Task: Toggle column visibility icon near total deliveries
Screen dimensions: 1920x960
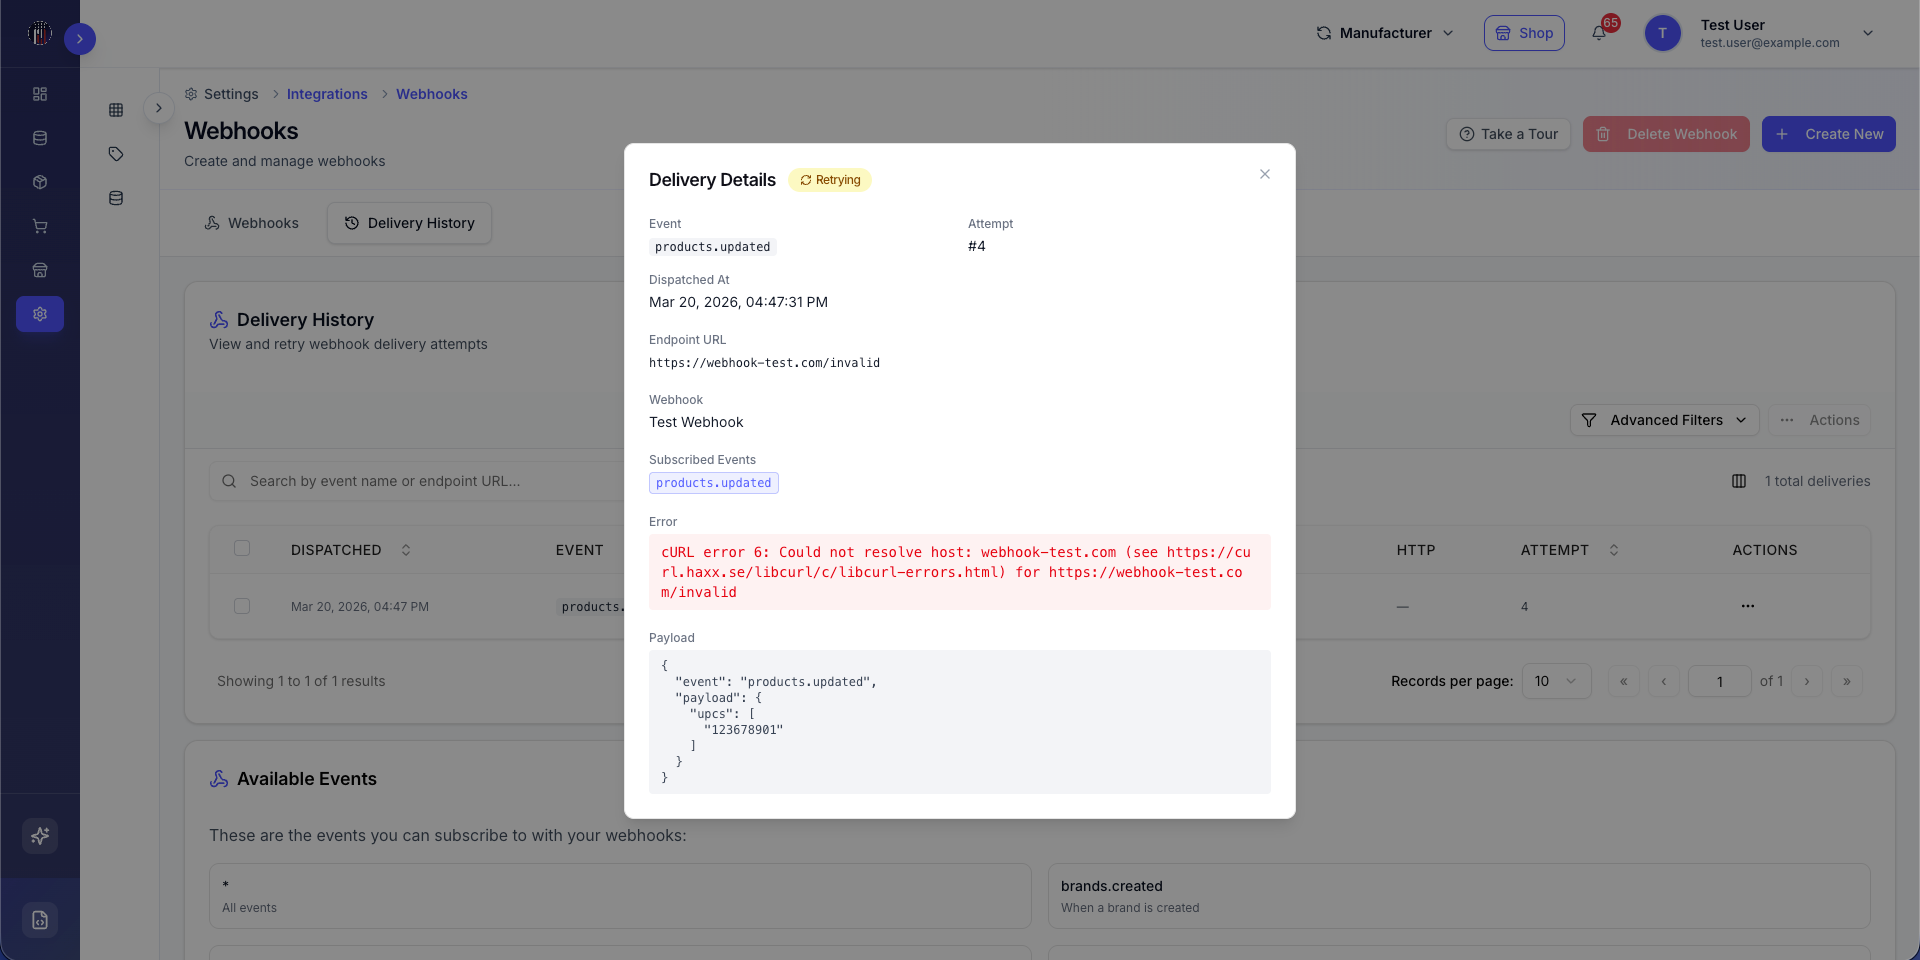Action: (1739, 481)
